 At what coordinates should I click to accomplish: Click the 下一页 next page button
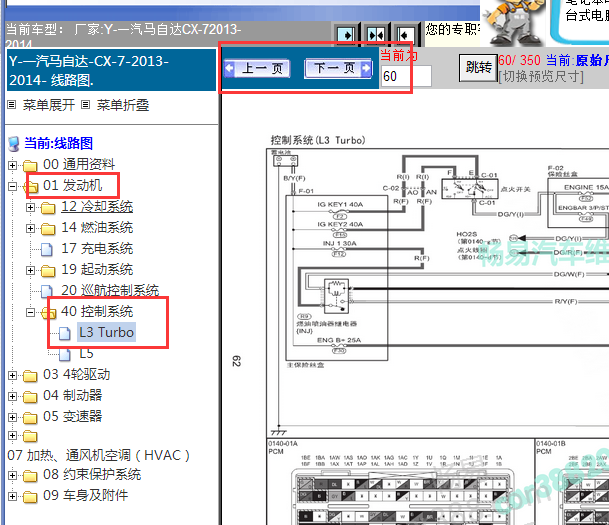tap(338, 68)
